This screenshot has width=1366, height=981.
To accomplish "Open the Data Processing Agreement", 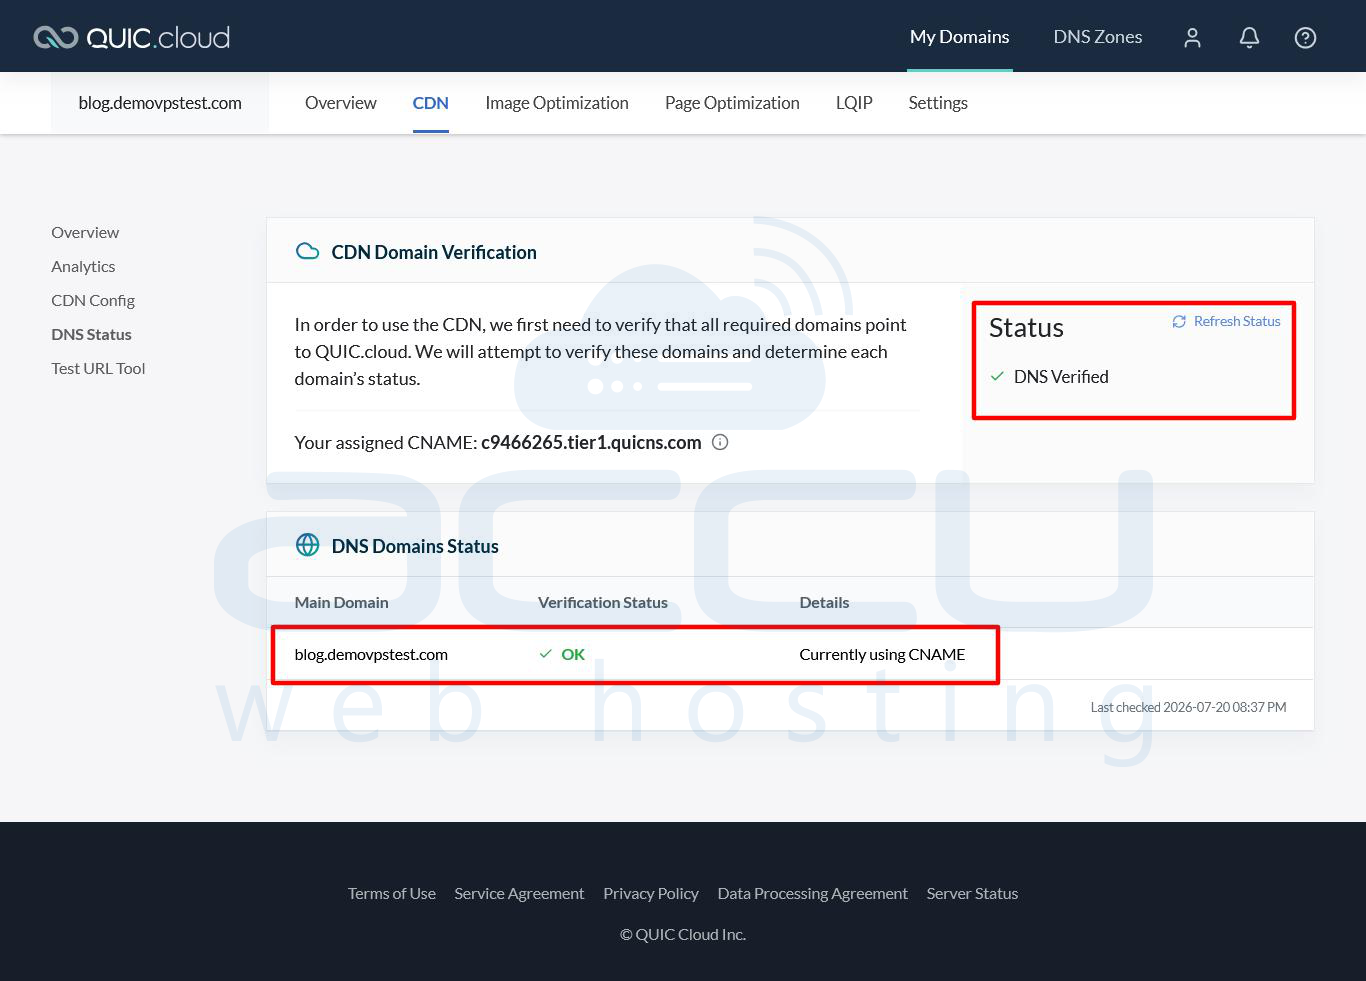I will coord(813,893).
